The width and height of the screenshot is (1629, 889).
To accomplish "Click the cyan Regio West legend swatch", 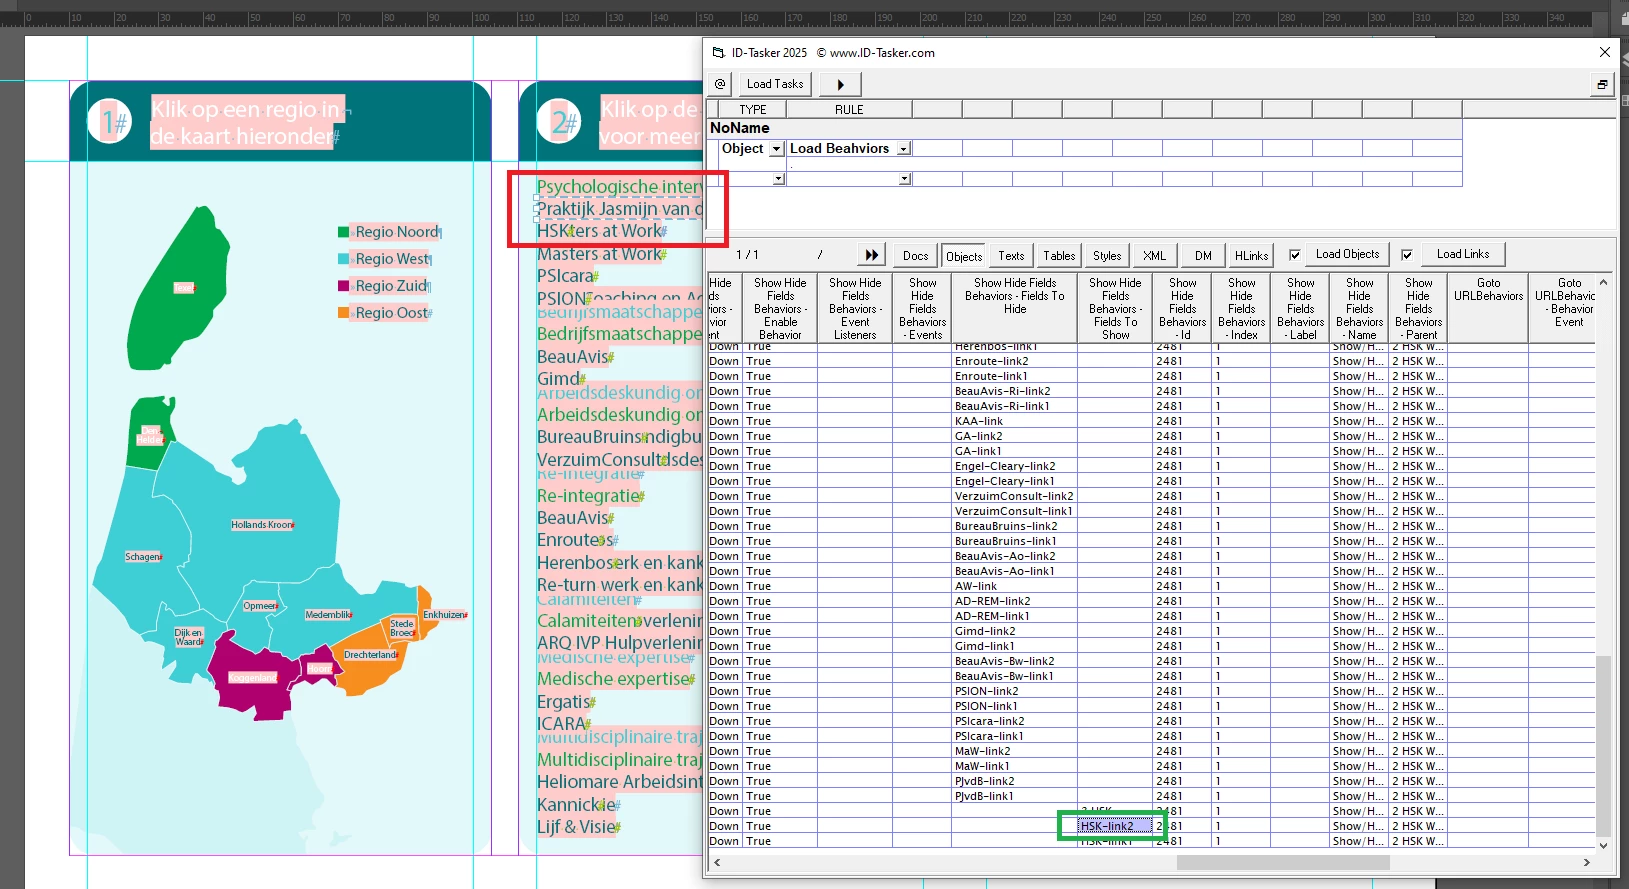I will [x=343, y=259].
